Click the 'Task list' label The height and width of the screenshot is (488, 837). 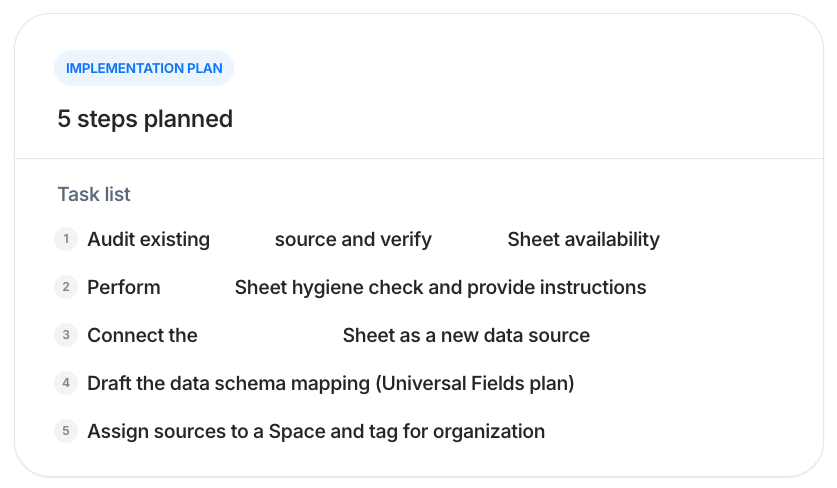click(x=94, y=194)
